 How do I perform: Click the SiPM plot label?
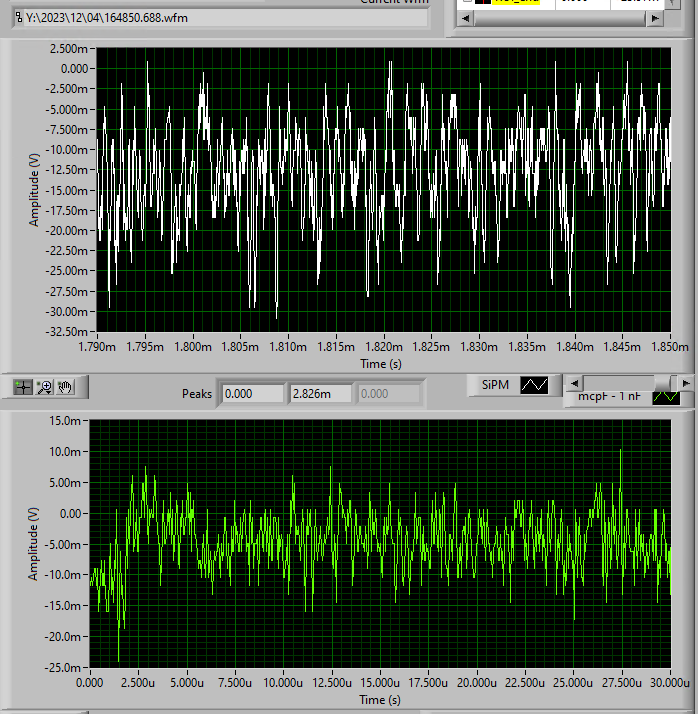[496, 385]
